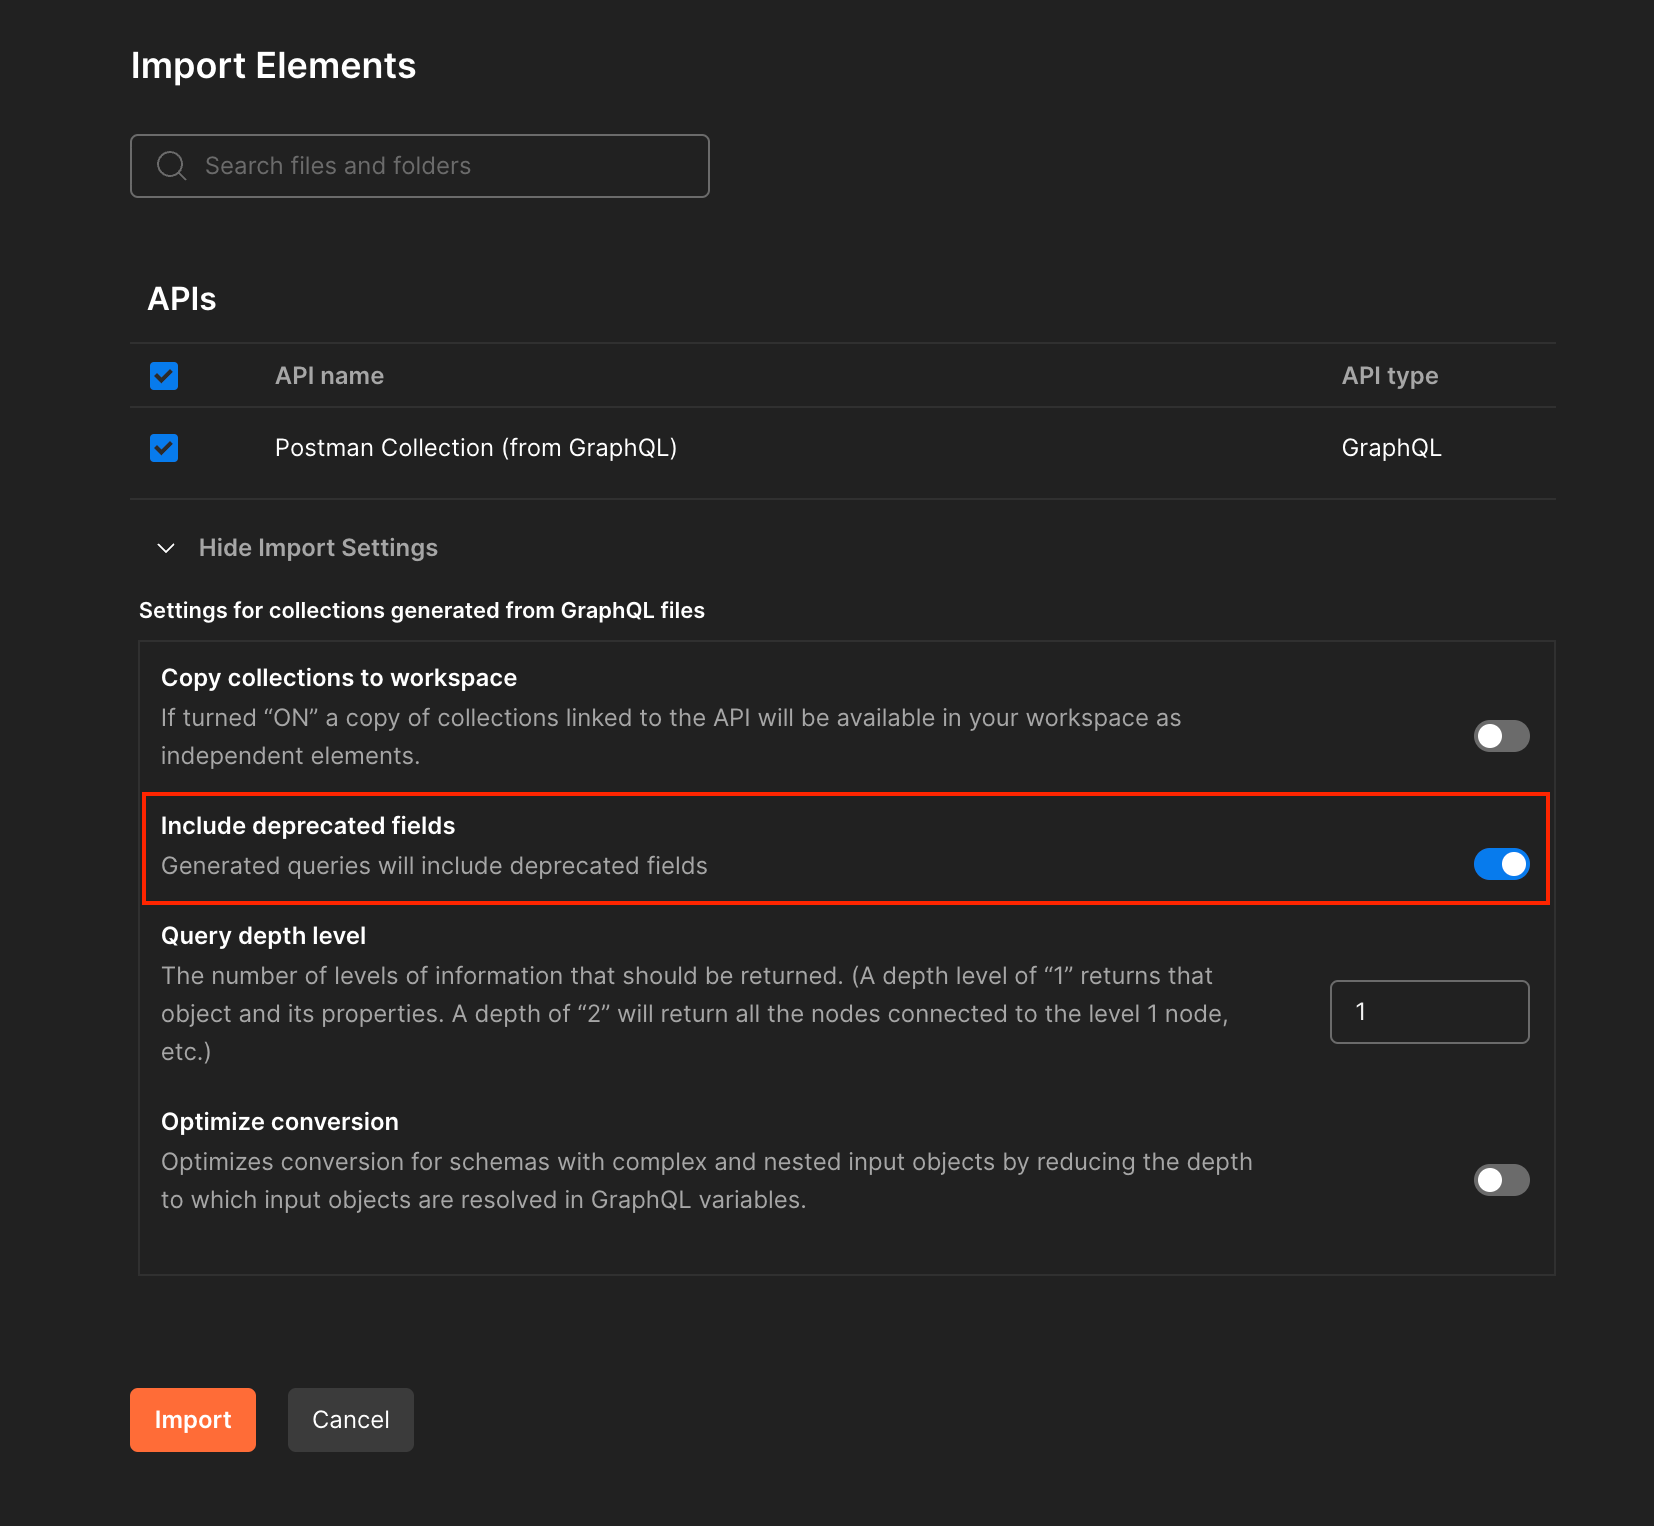Click the GraphQL type cell
Screen dimensions: 1654x1526
coord(1391,448)
